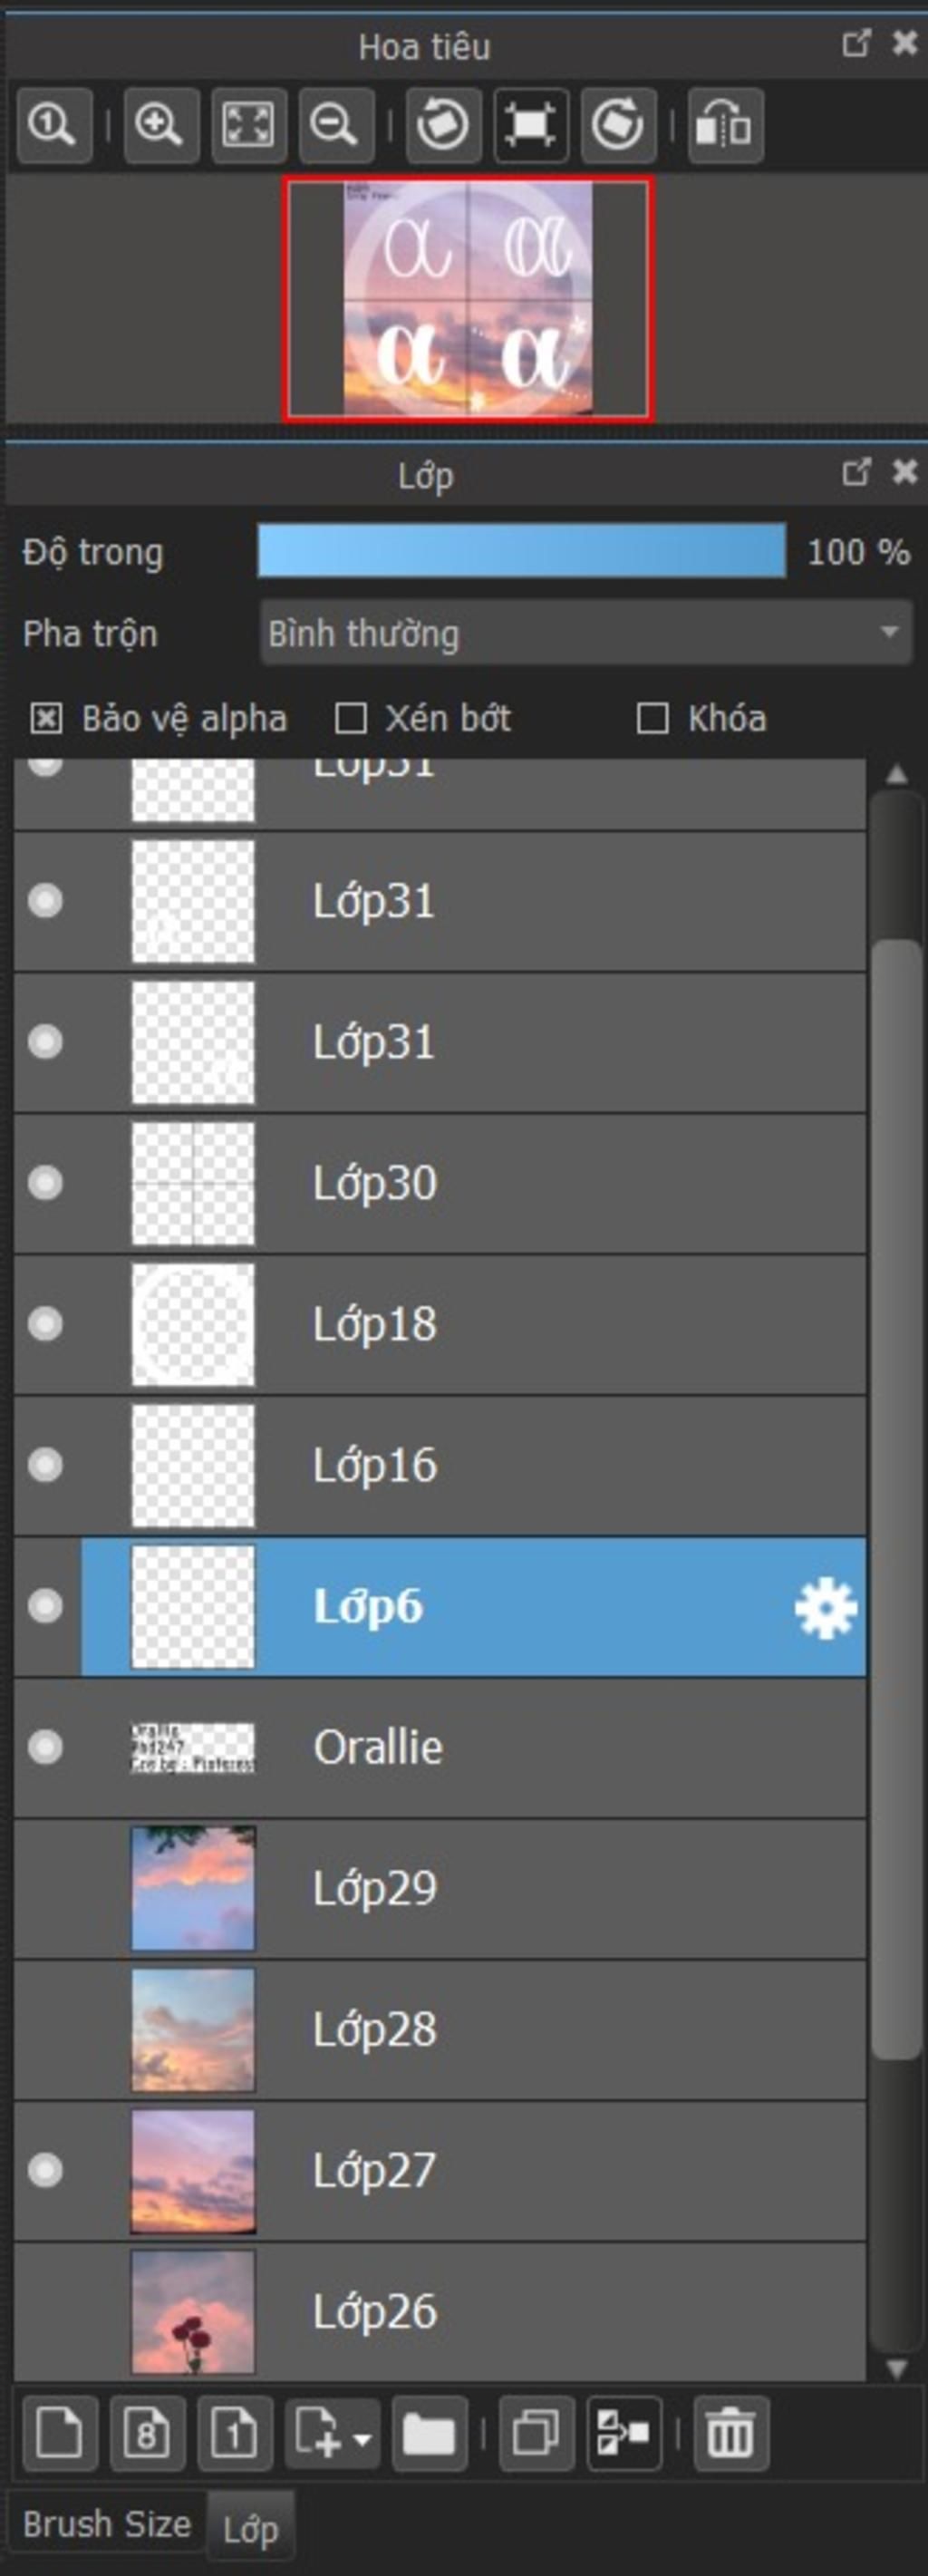Image resolution: width=928 pixels, height=2576 pixels.
Task: Delete the selected layer with trash icon
Action: [731, 2433]
